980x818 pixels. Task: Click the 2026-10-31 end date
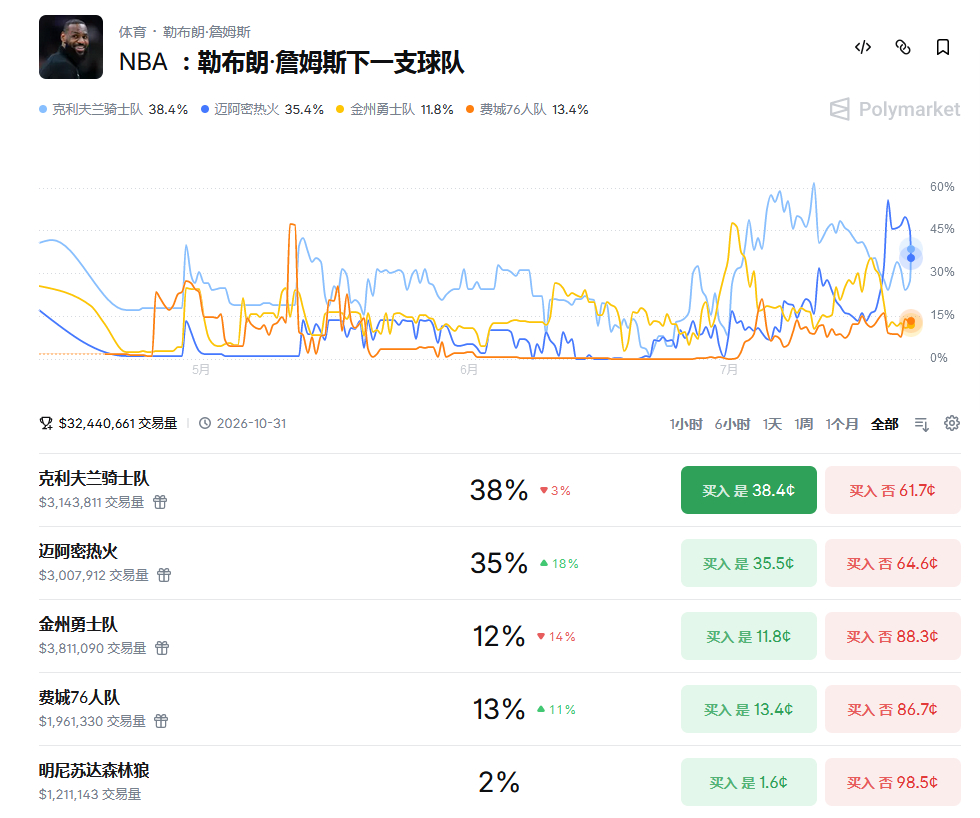point(251,424)
